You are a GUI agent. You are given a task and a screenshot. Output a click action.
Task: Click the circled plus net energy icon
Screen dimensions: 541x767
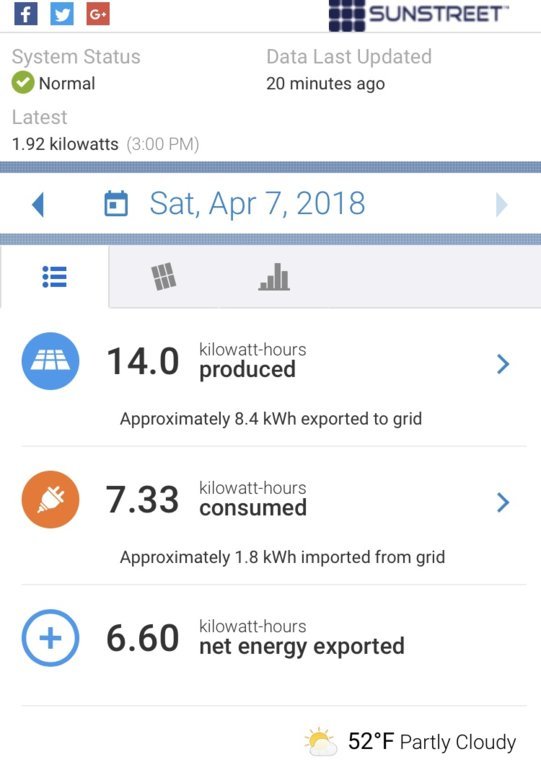[50, 637]
